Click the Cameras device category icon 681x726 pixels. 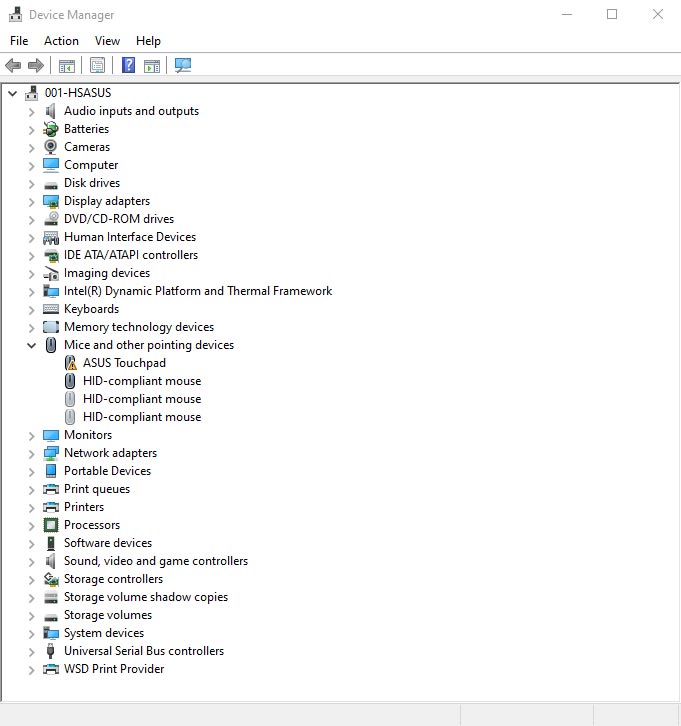pyautogui.click(x=51, y=147)
